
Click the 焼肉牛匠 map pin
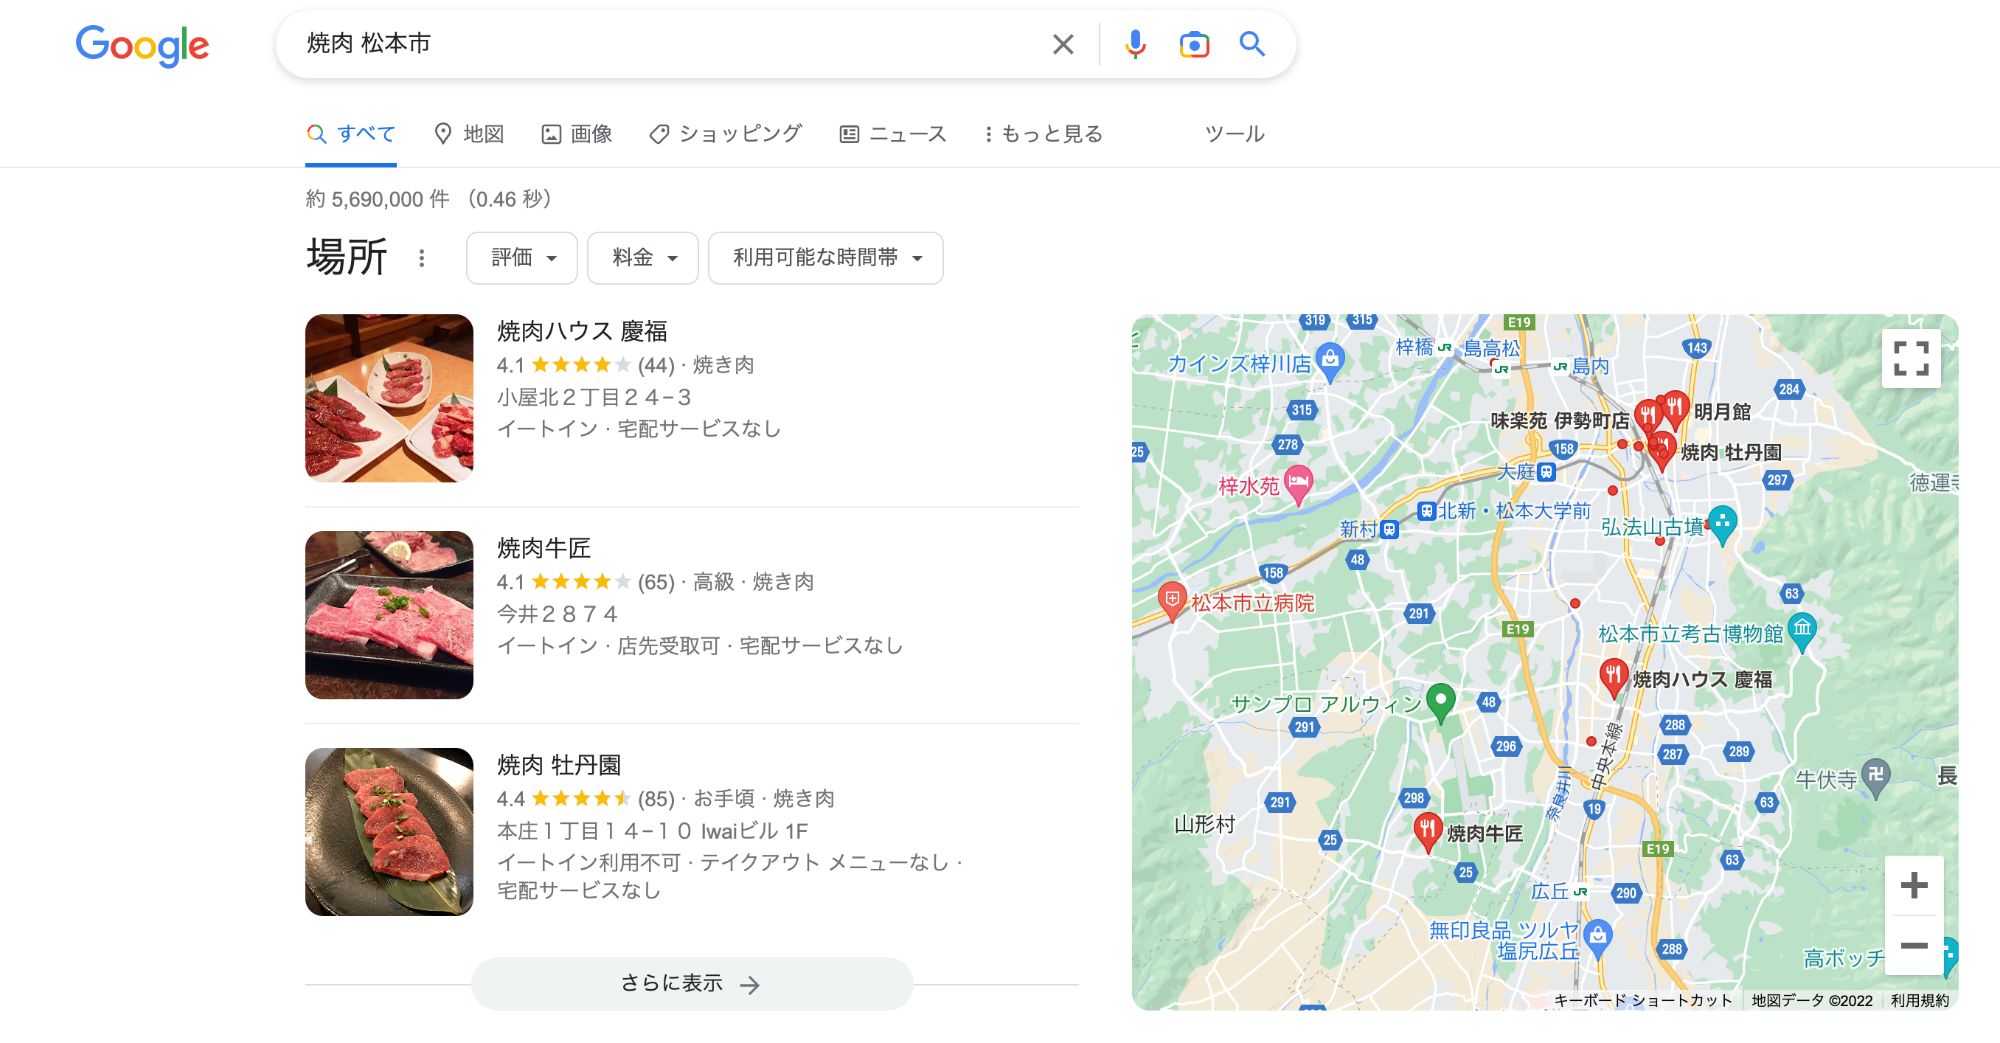pos(1427,829)
